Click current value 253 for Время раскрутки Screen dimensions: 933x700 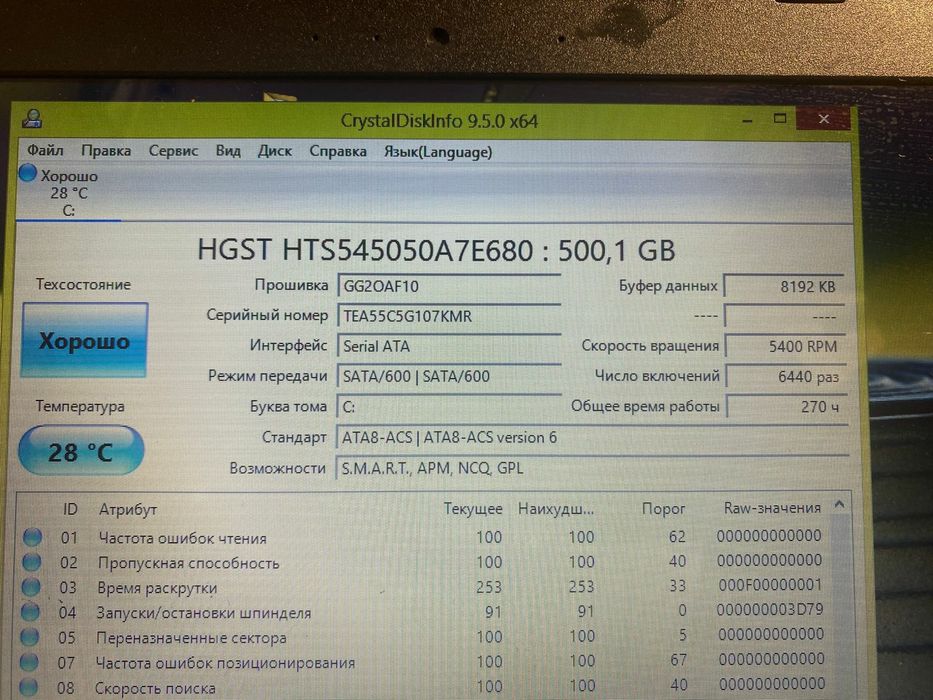pyautogui.click(x=489, y=587)
